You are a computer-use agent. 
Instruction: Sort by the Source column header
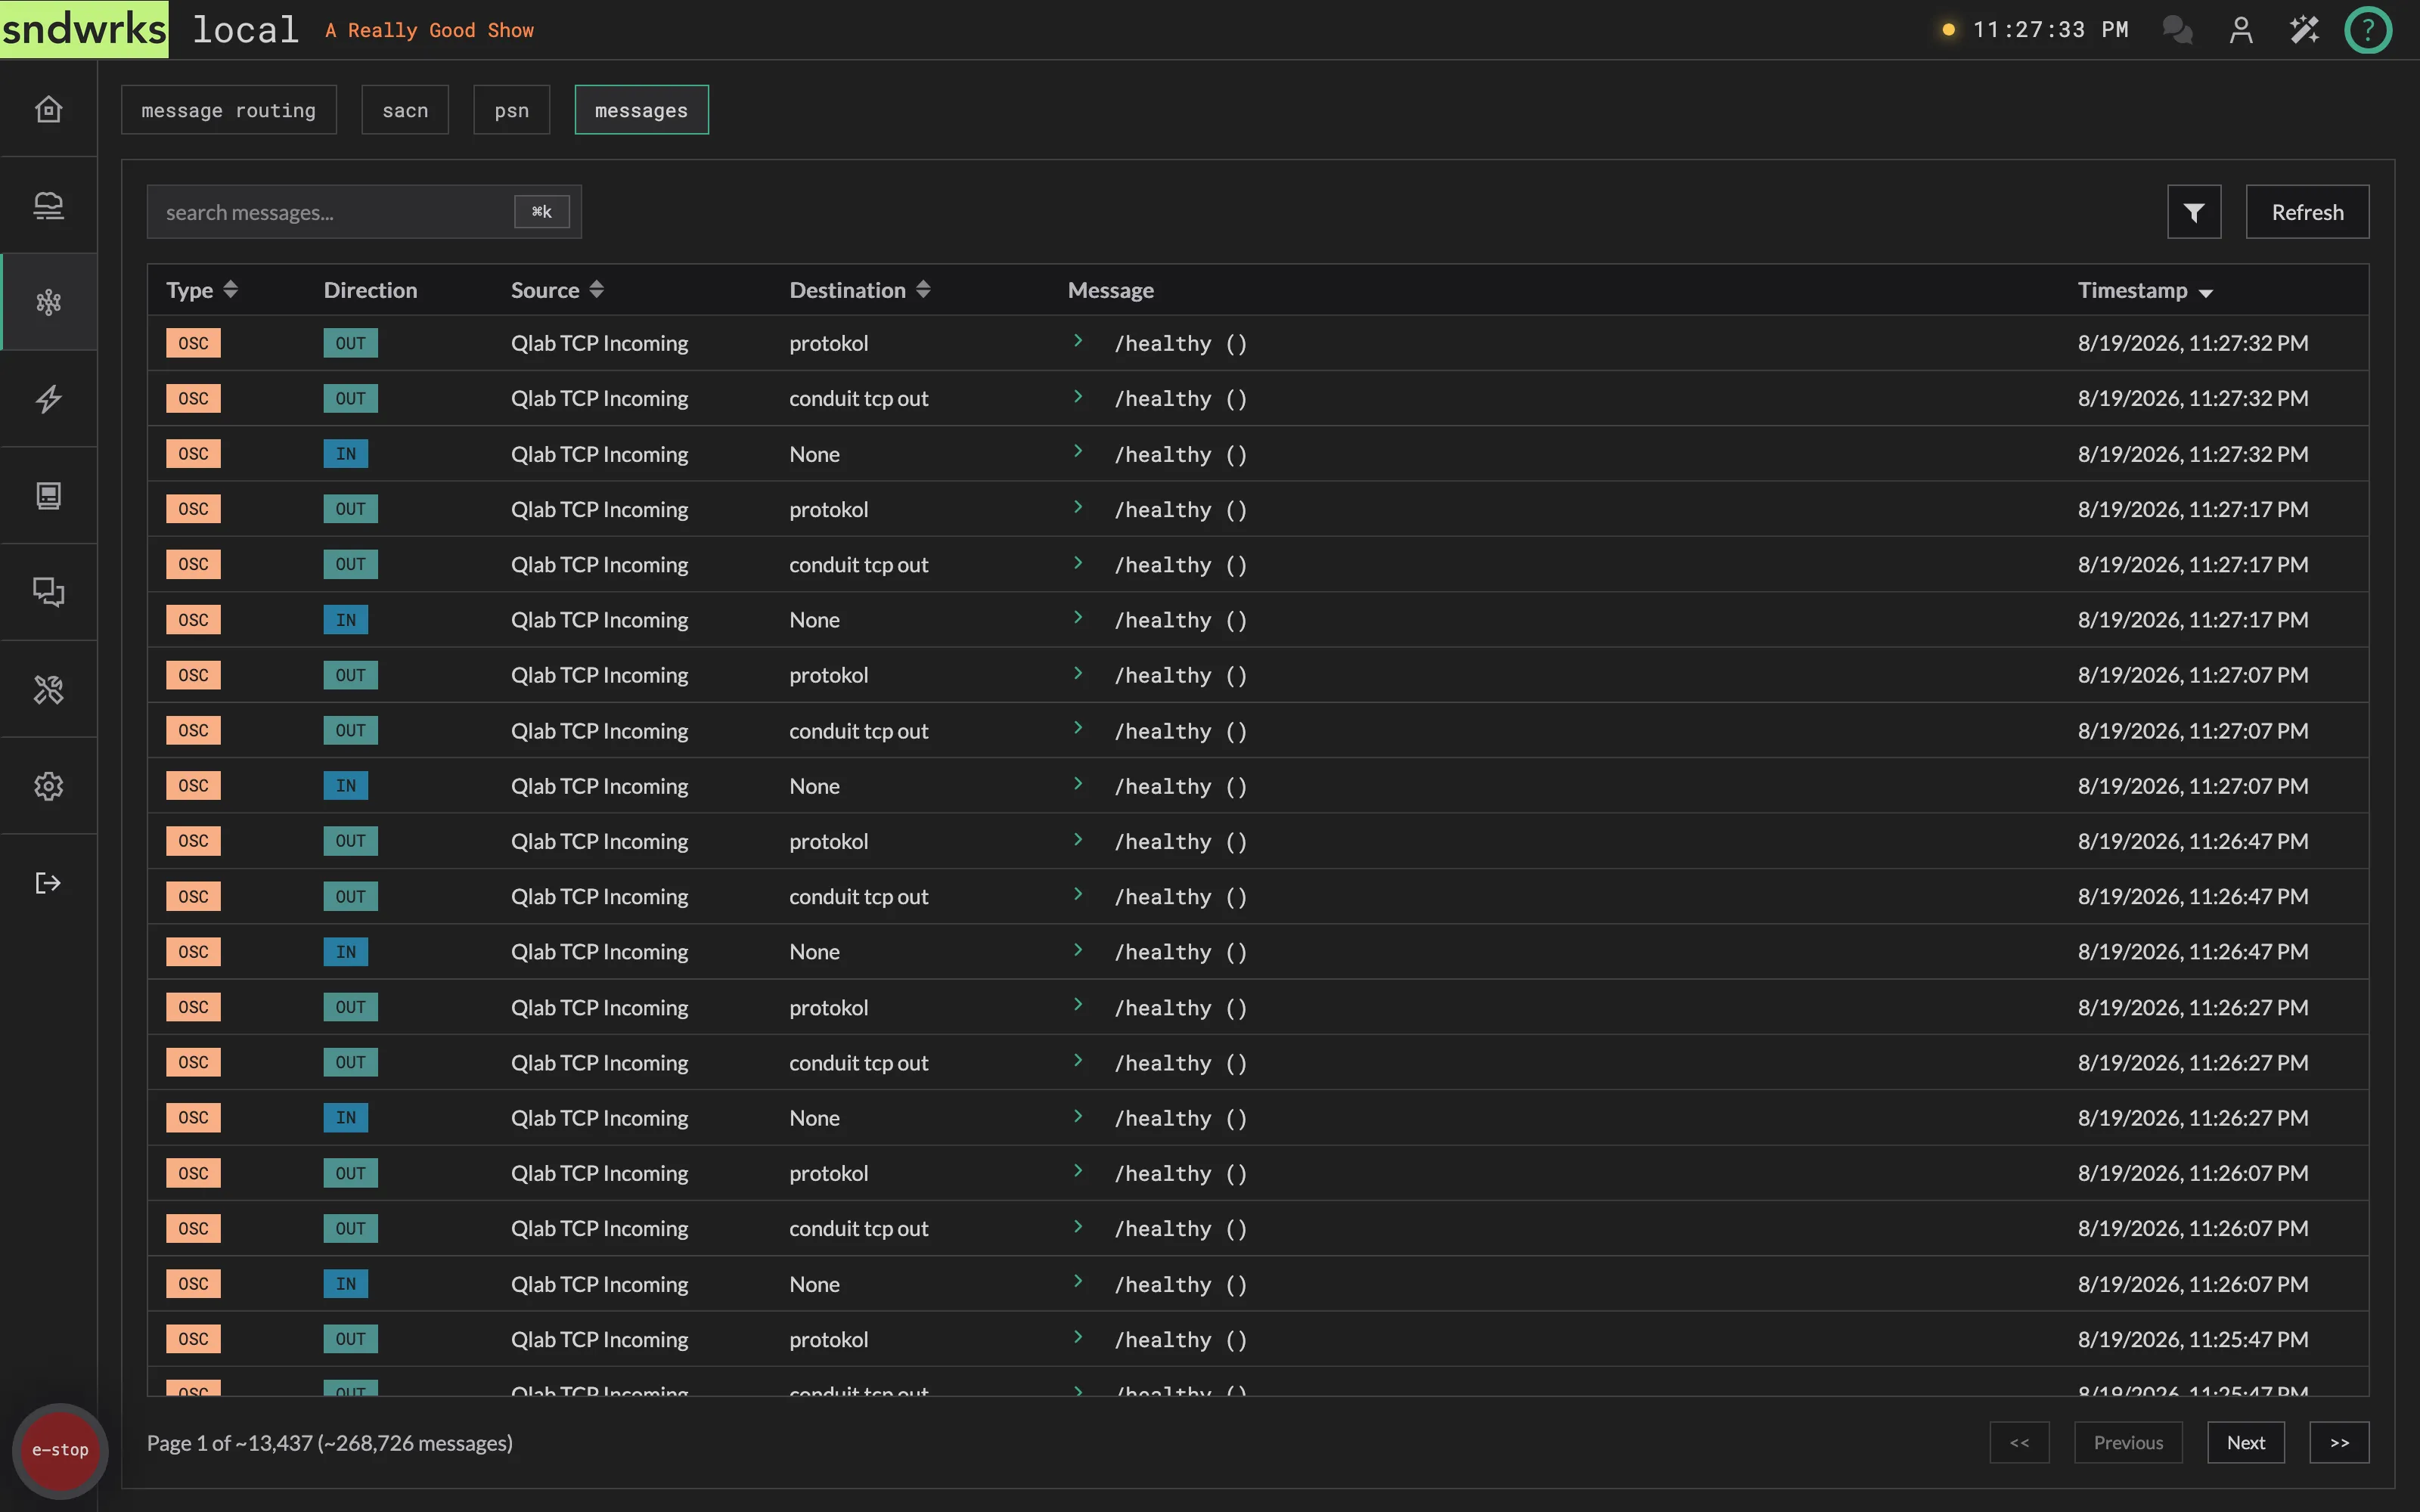coord(557,290)
